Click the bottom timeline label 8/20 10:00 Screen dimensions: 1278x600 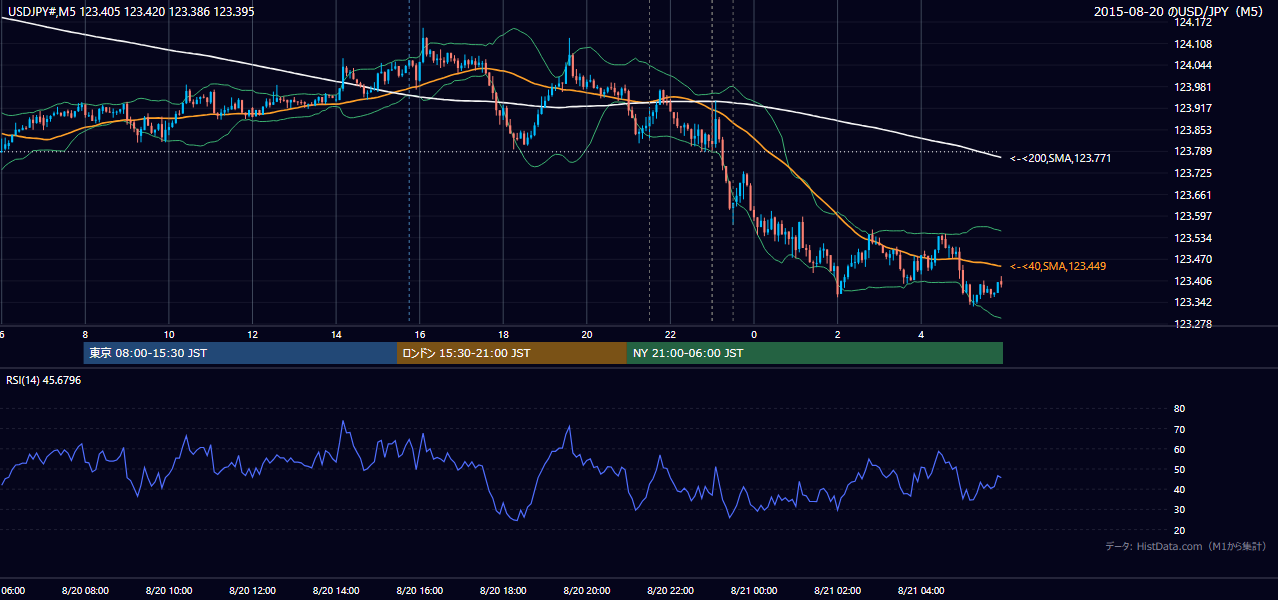(169, 590)
